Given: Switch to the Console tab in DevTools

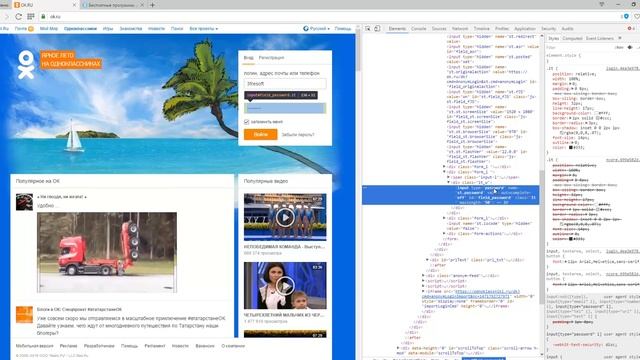Looking at the screenshot, I should point(418,29).
